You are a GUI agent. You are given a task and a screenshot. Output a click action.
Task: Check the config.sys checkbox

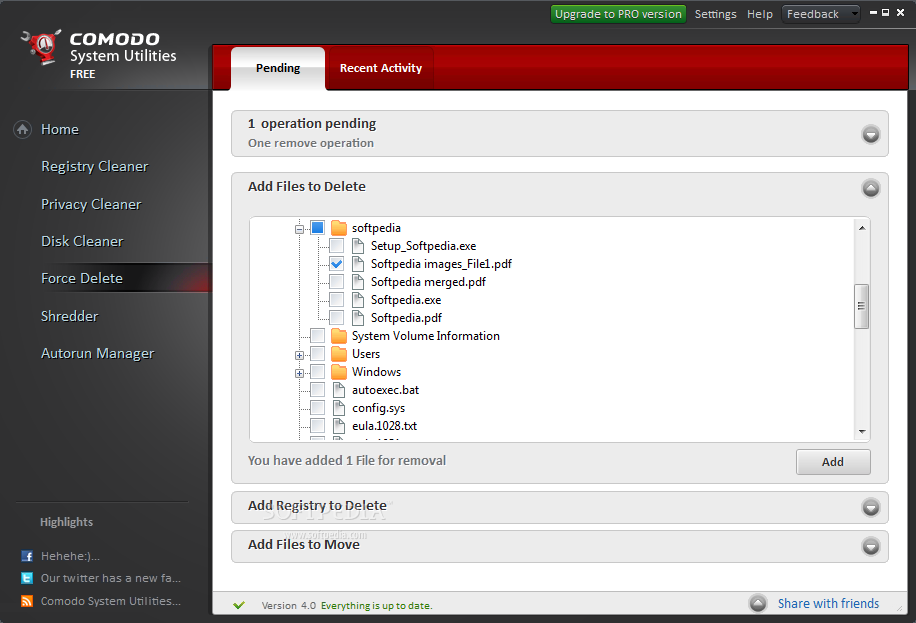click(x=317, y=408)
